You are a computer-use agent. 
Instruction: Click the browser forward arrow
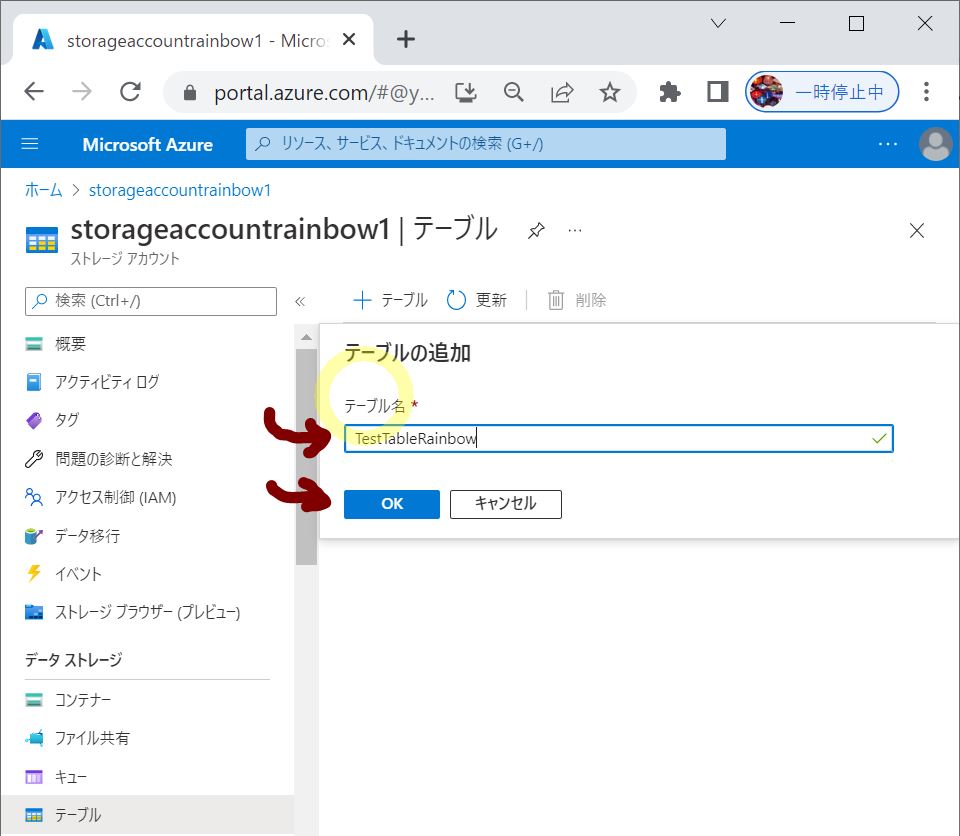[x=81, y=92]
